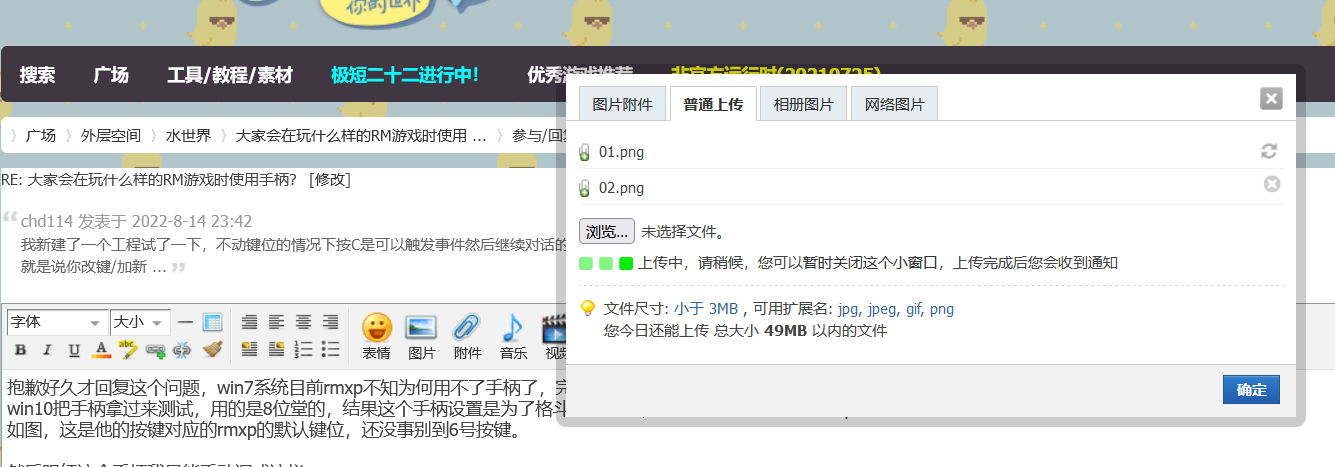Click the quoted post header by chd114
Viewport: 1335px width, 467px height.
coord(136,221)
